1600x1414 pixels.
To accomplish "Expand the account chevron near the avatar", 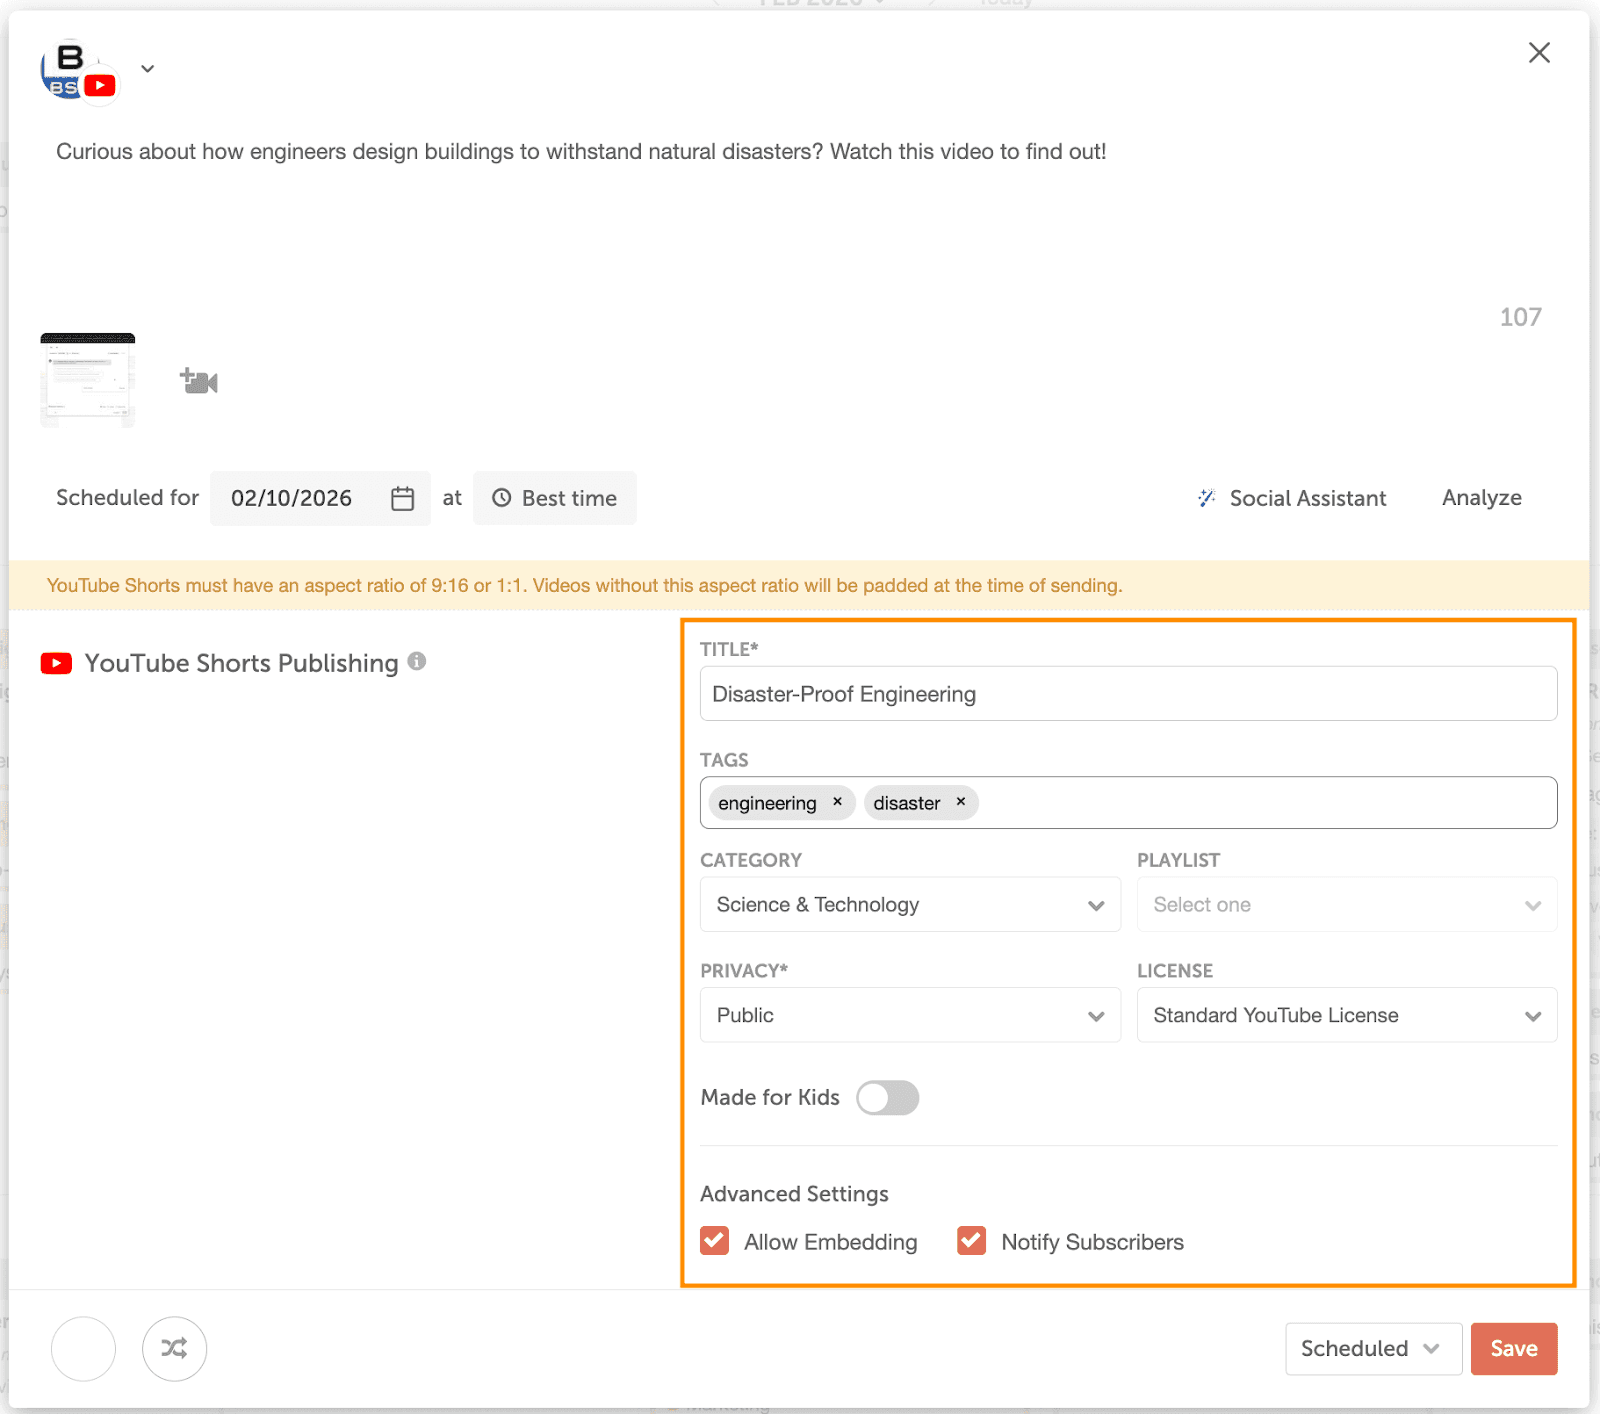I will click(x=146, y=68).
